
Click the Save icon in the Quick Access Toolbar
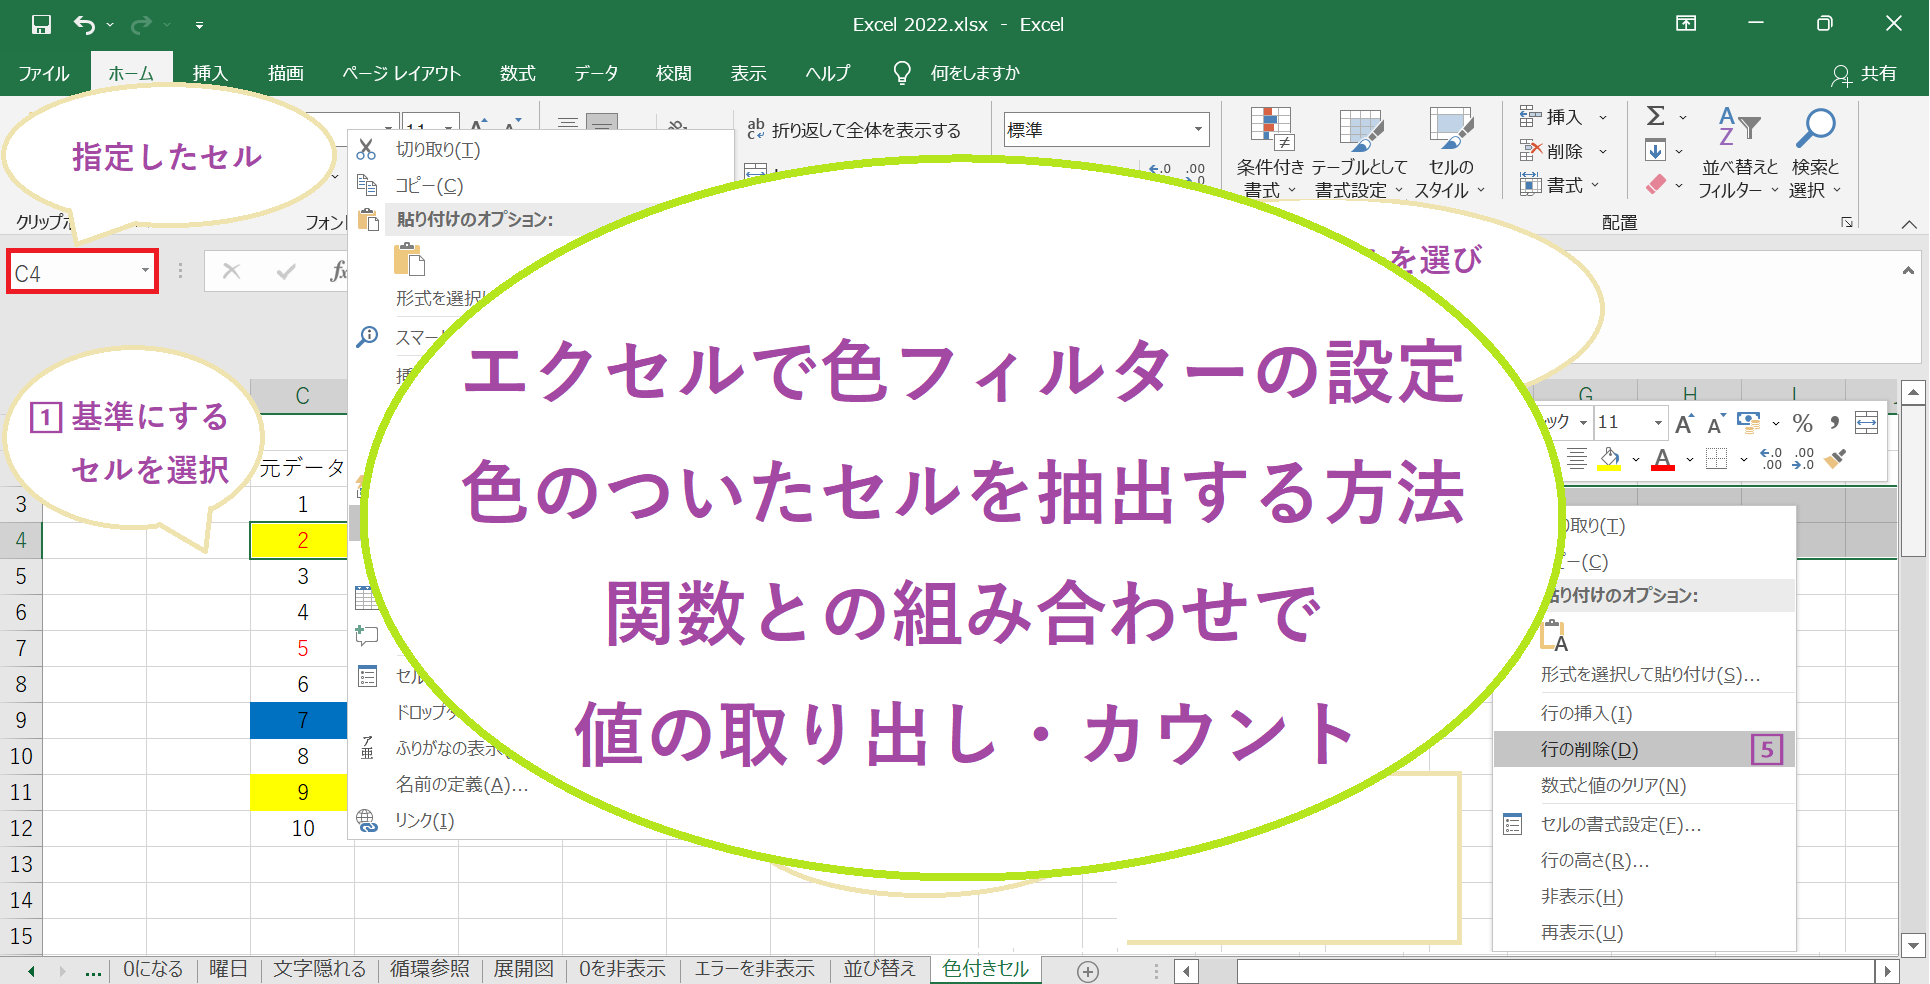(40, 24)
